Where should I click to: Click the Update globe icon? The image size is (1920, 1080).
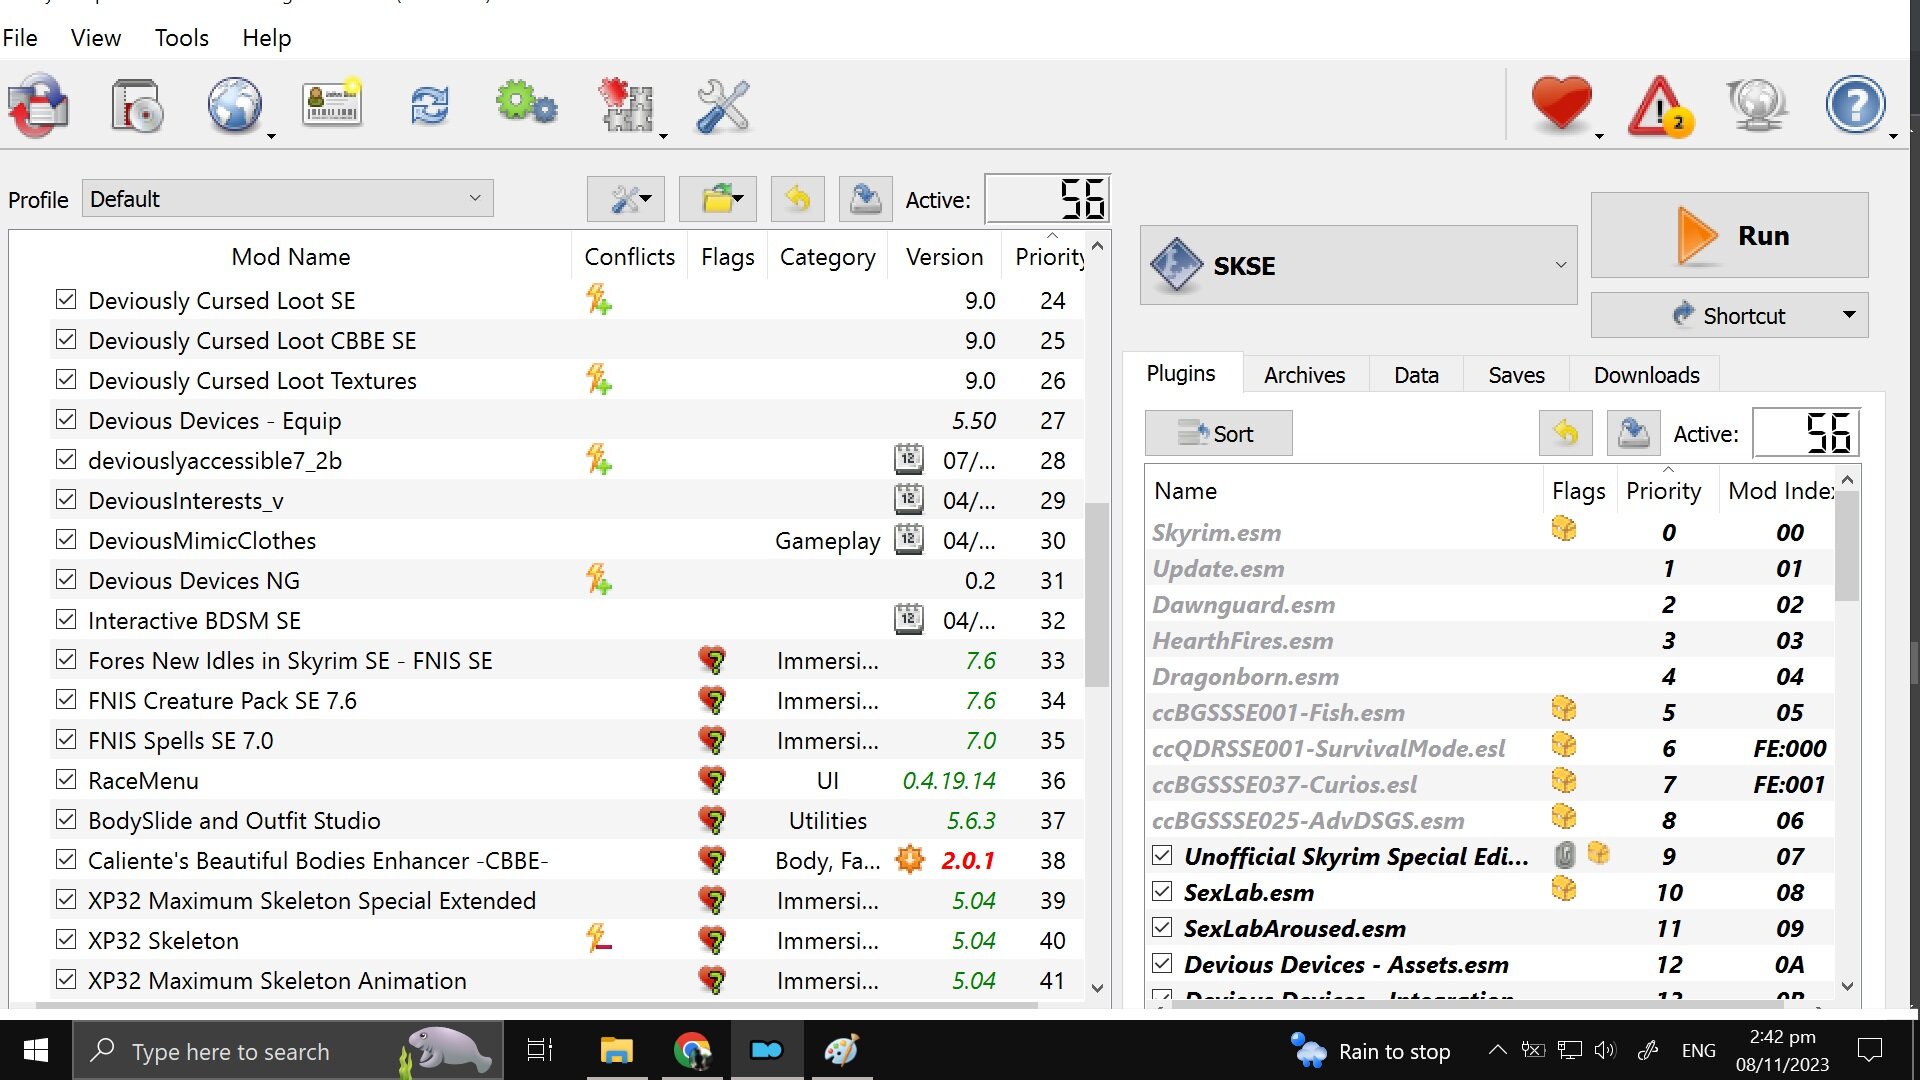click(1757, 105)
